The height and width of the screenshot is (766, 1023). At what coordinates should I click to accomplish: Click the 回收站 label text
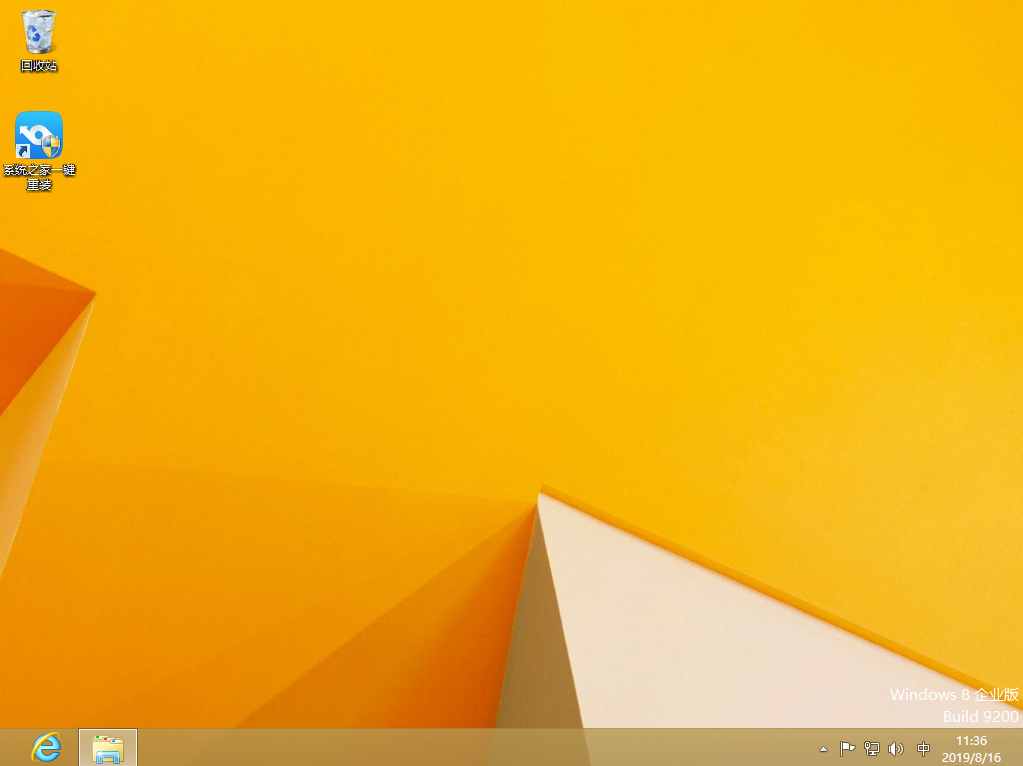(38, 66)
